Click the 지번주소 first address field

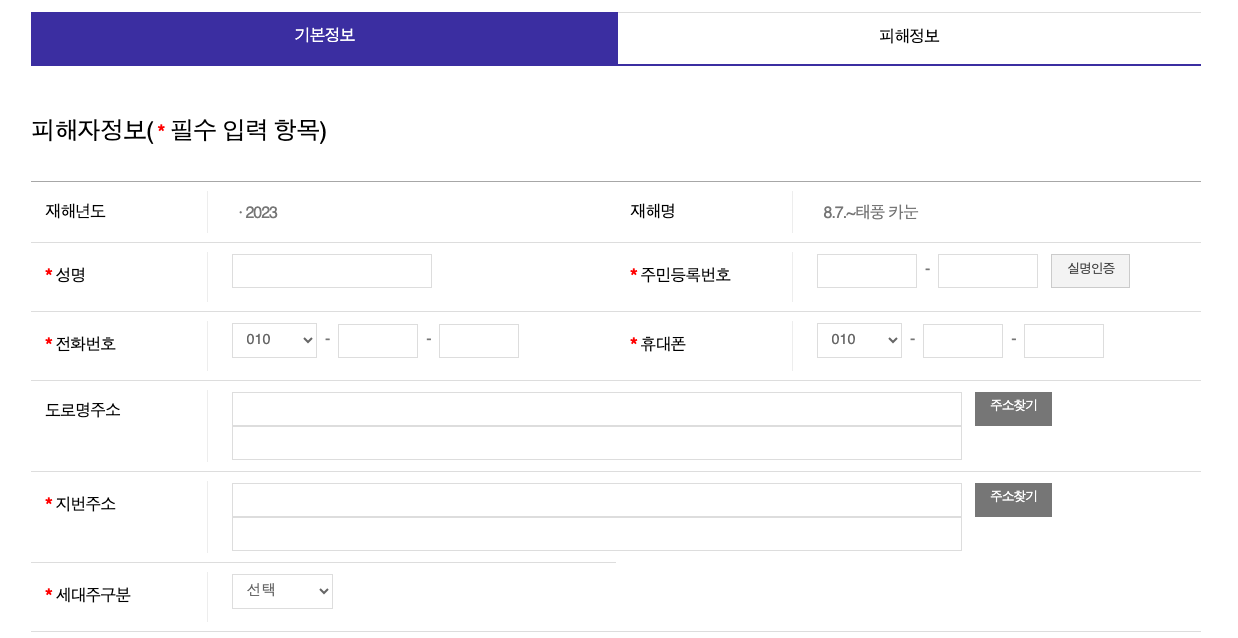tap(597, 500)
